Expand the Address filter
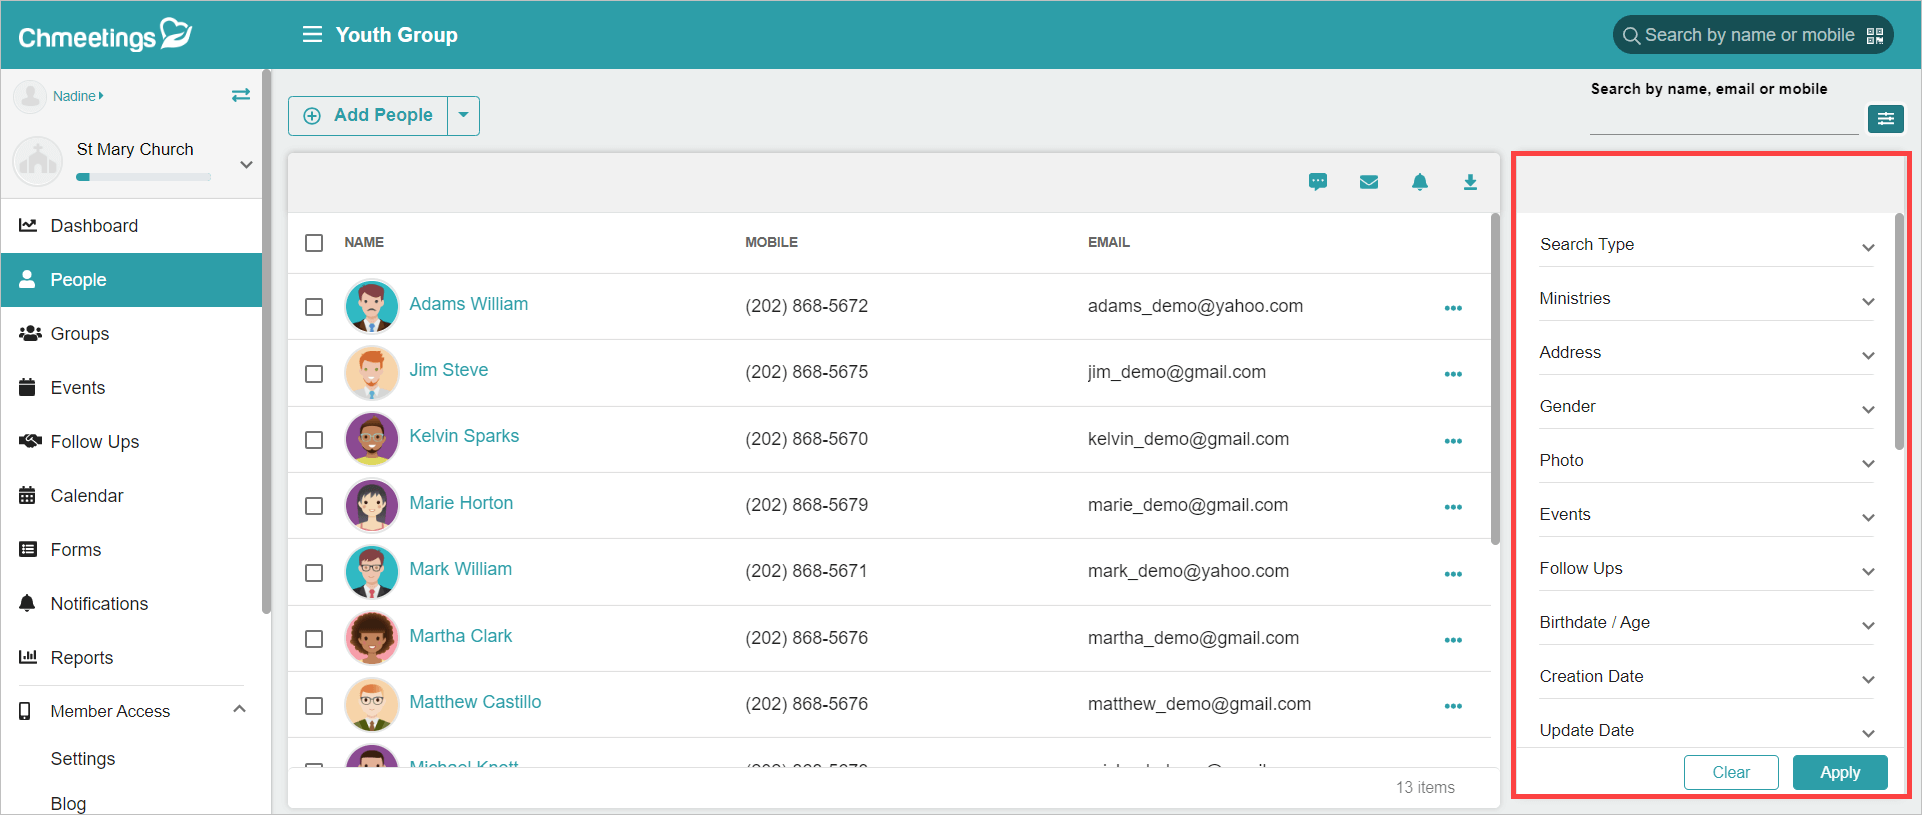Screen dimensions: 1922x815 click(x=1706, y=353)
